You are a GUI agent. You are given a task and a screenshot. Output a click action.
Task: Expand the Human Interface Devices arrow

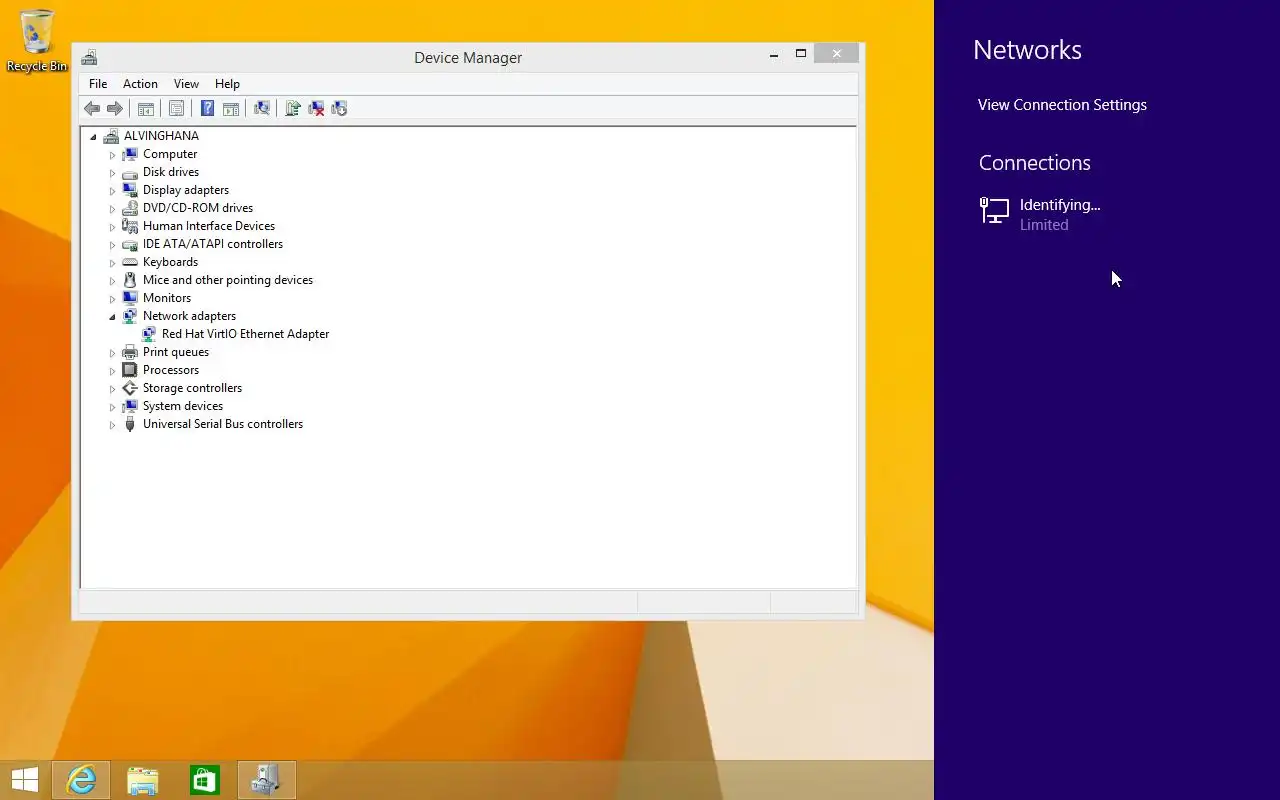click(112, 227)
